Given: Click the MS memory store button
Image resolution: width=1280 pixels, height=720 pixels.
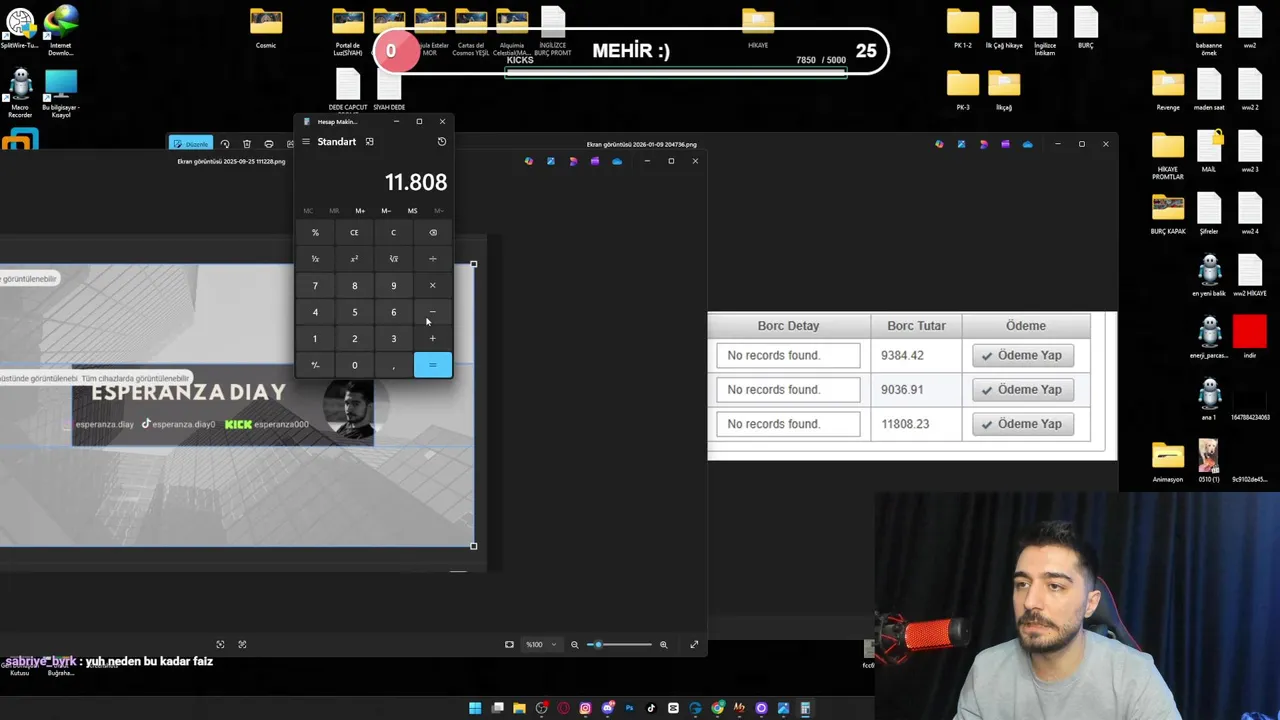Looking at the screenshot, I should (x=412, y=211).
